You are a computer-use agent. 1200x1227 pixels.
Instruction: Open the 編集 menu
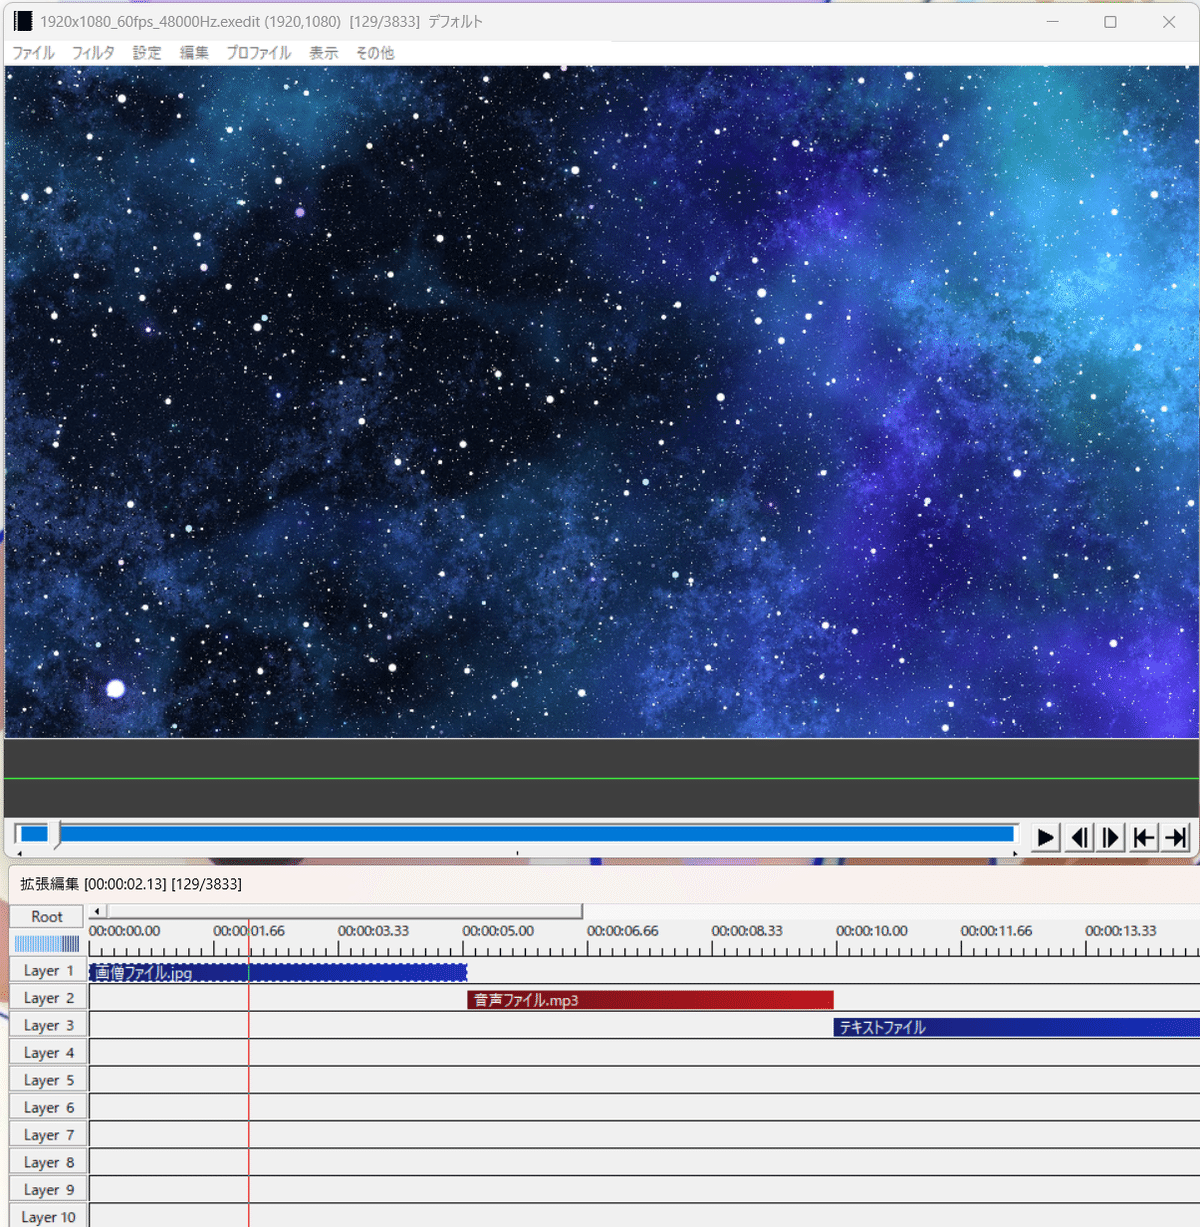pyautogui.click(x=194, y=53)
